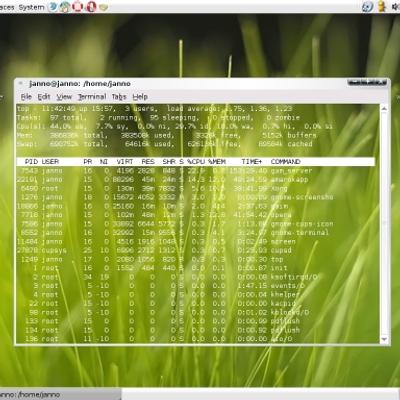Select the khelper process row
This screenshot has width=400, height=400.
(x=196, y=295)
